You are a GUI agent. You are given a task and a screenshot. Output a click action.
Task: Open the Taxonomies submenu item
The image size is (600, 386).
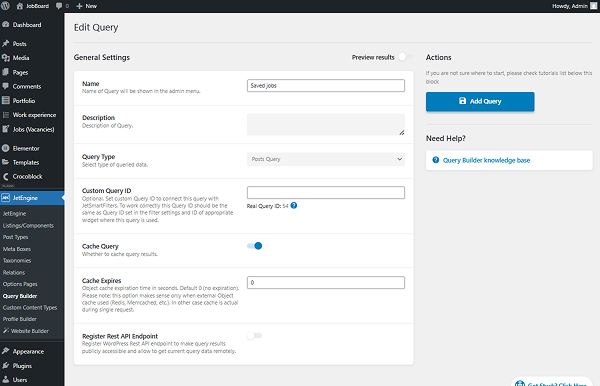click(x=17, y=261)
